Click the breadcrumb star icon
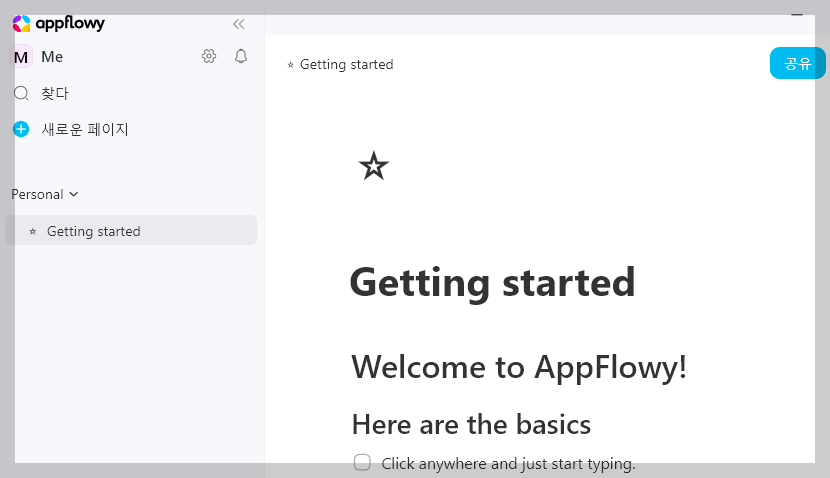 click(x=290, y=65)
